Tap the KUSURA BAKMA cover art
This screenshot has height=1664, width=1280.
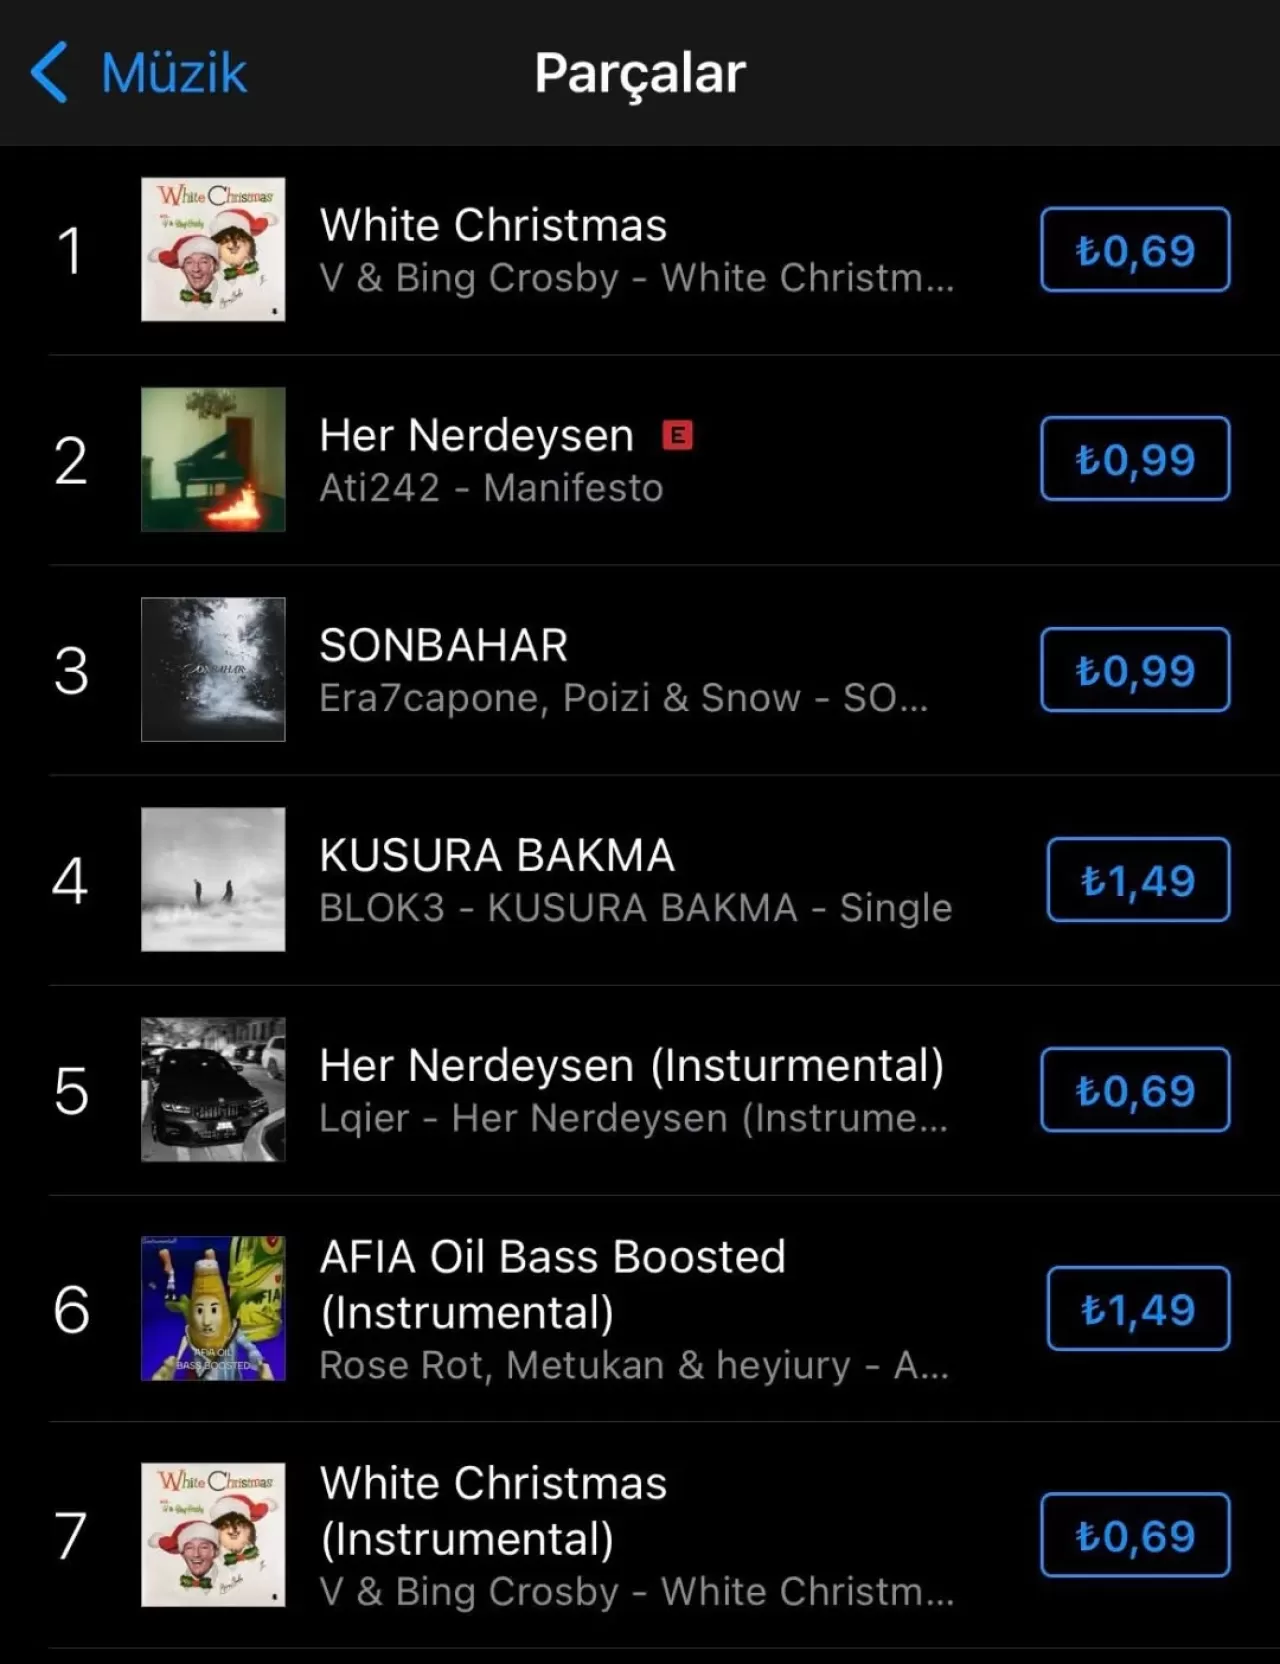pos(213,881)
